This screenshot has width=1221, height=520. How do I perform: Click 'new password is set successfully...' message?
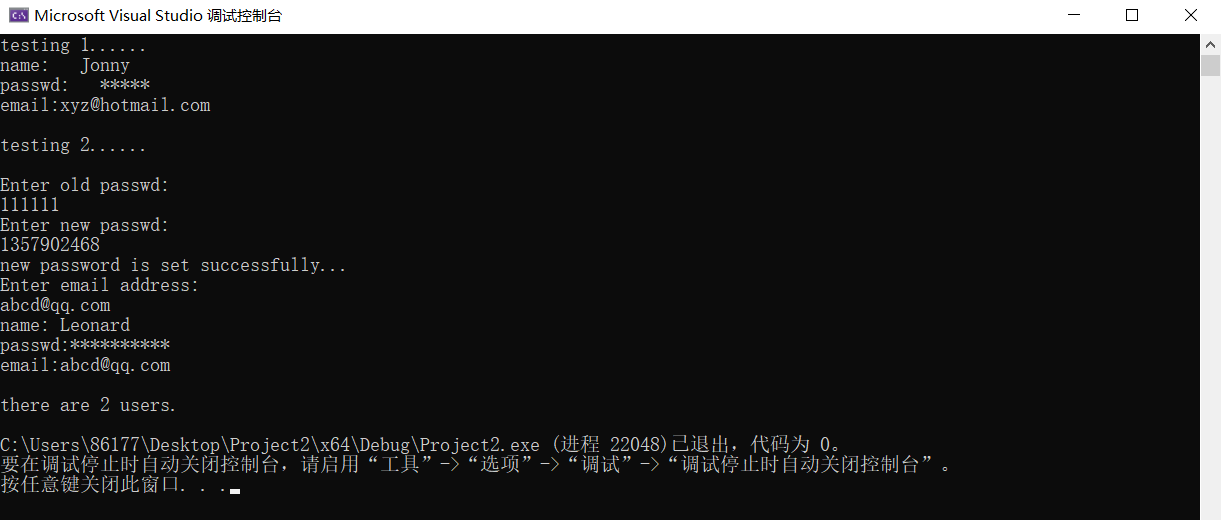click(x=174, y=265)
